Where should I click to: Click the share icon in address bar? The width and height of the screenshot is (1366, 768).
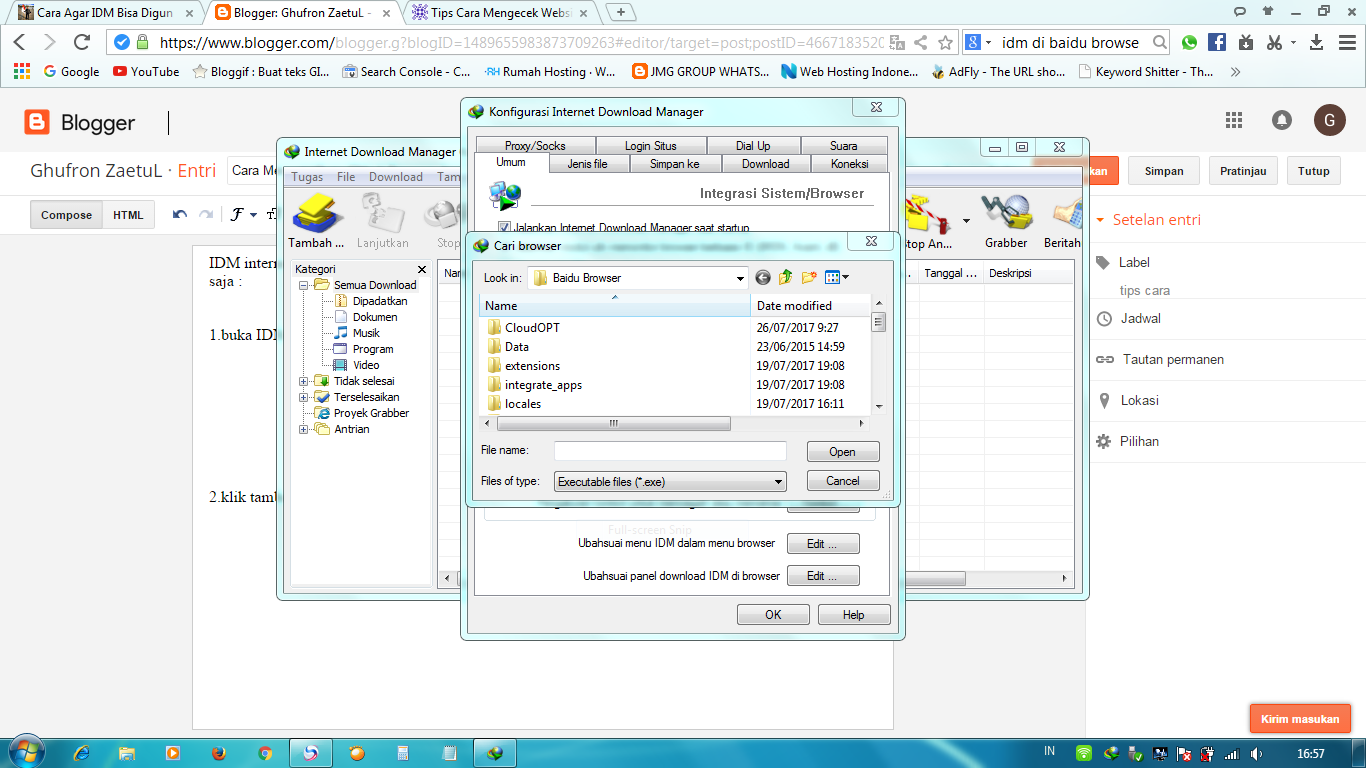921,42
